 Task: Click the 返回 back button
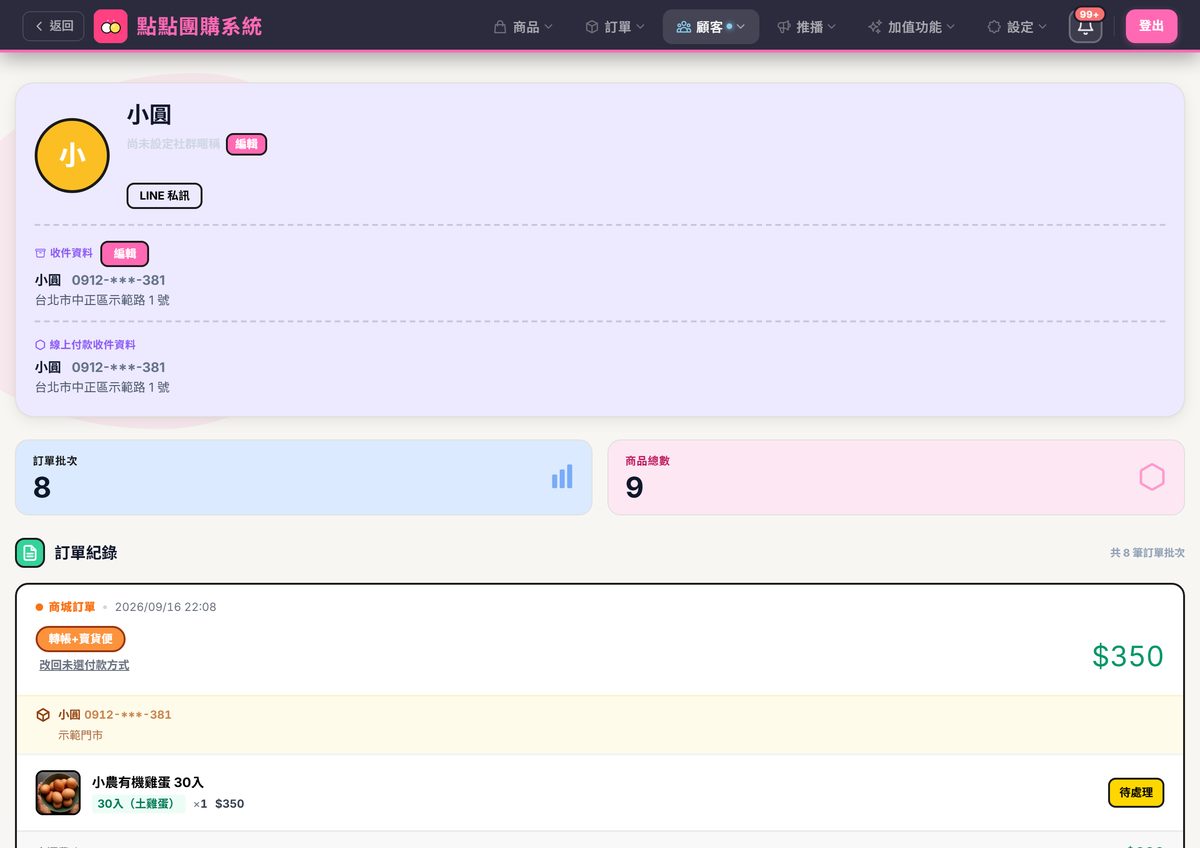point(53,26)
